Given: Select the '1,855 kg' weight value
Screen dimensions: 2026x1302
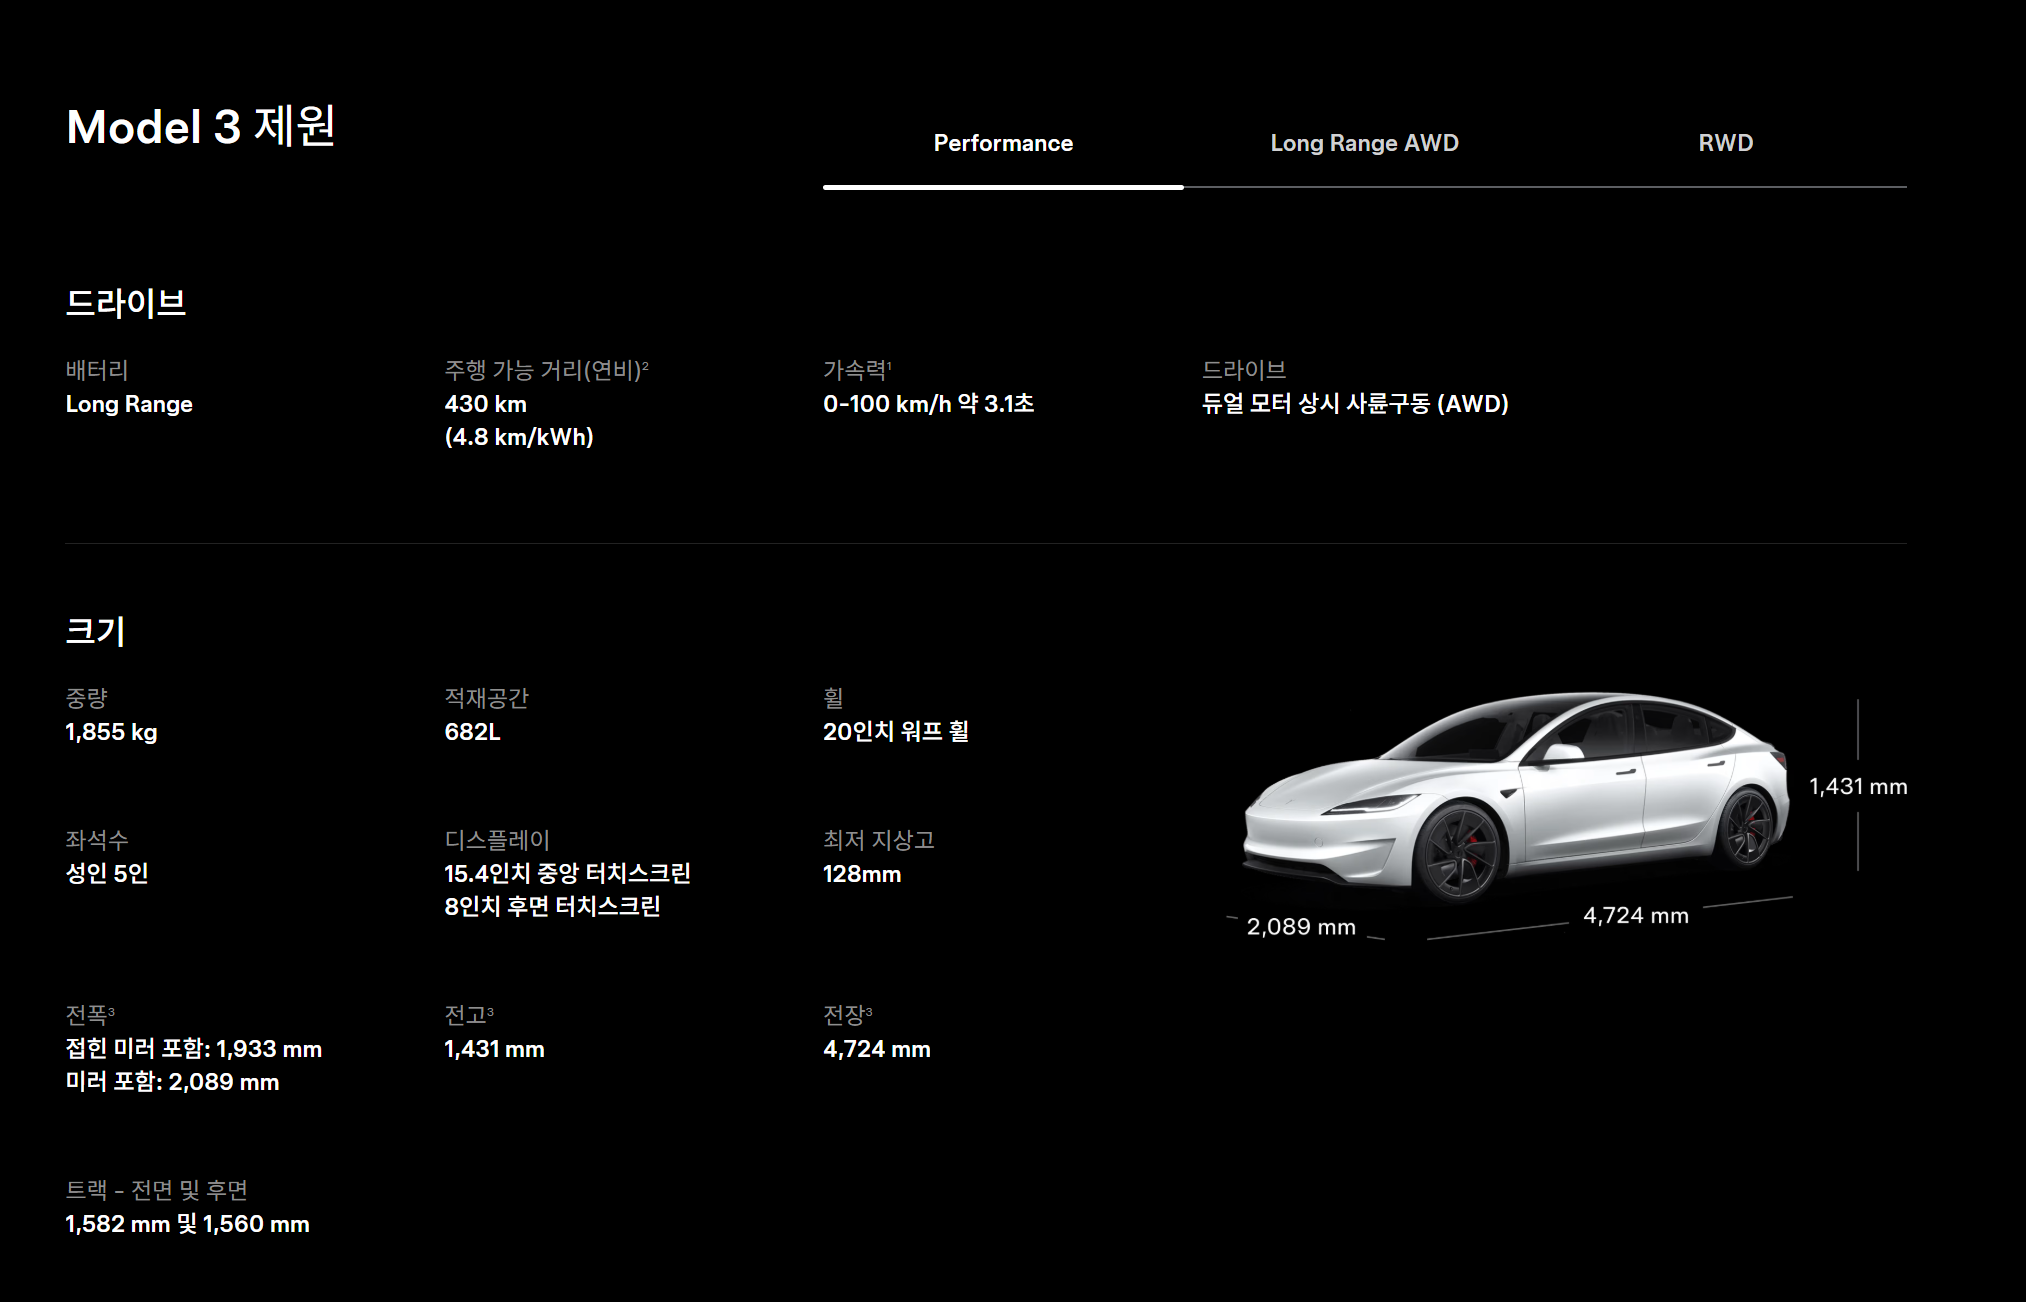Looking at the screenshot, I should [111, 732].
